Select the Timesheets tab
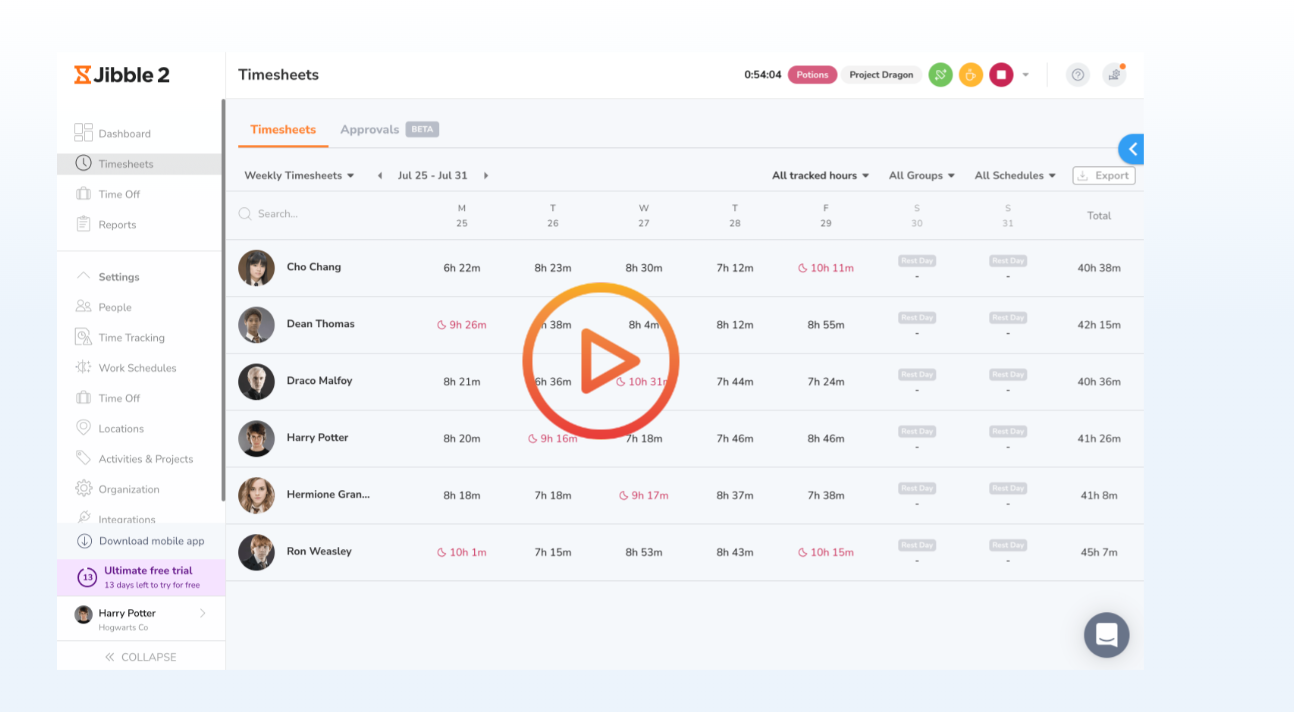This screenshot has height=712, width=1294. (x=283, y=130)
